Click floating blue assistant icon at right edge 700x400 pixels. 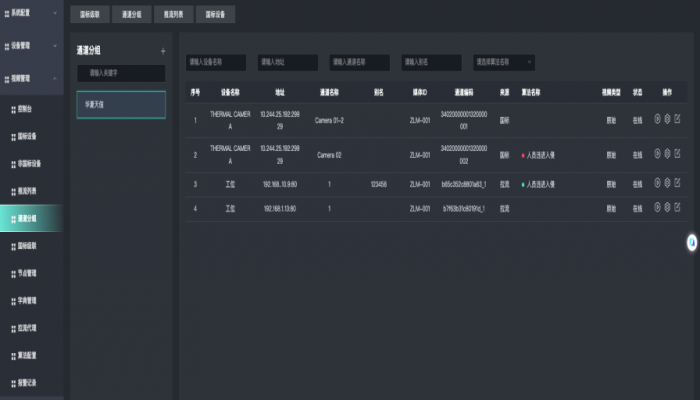pyautogui.click(x=691, y=243)
